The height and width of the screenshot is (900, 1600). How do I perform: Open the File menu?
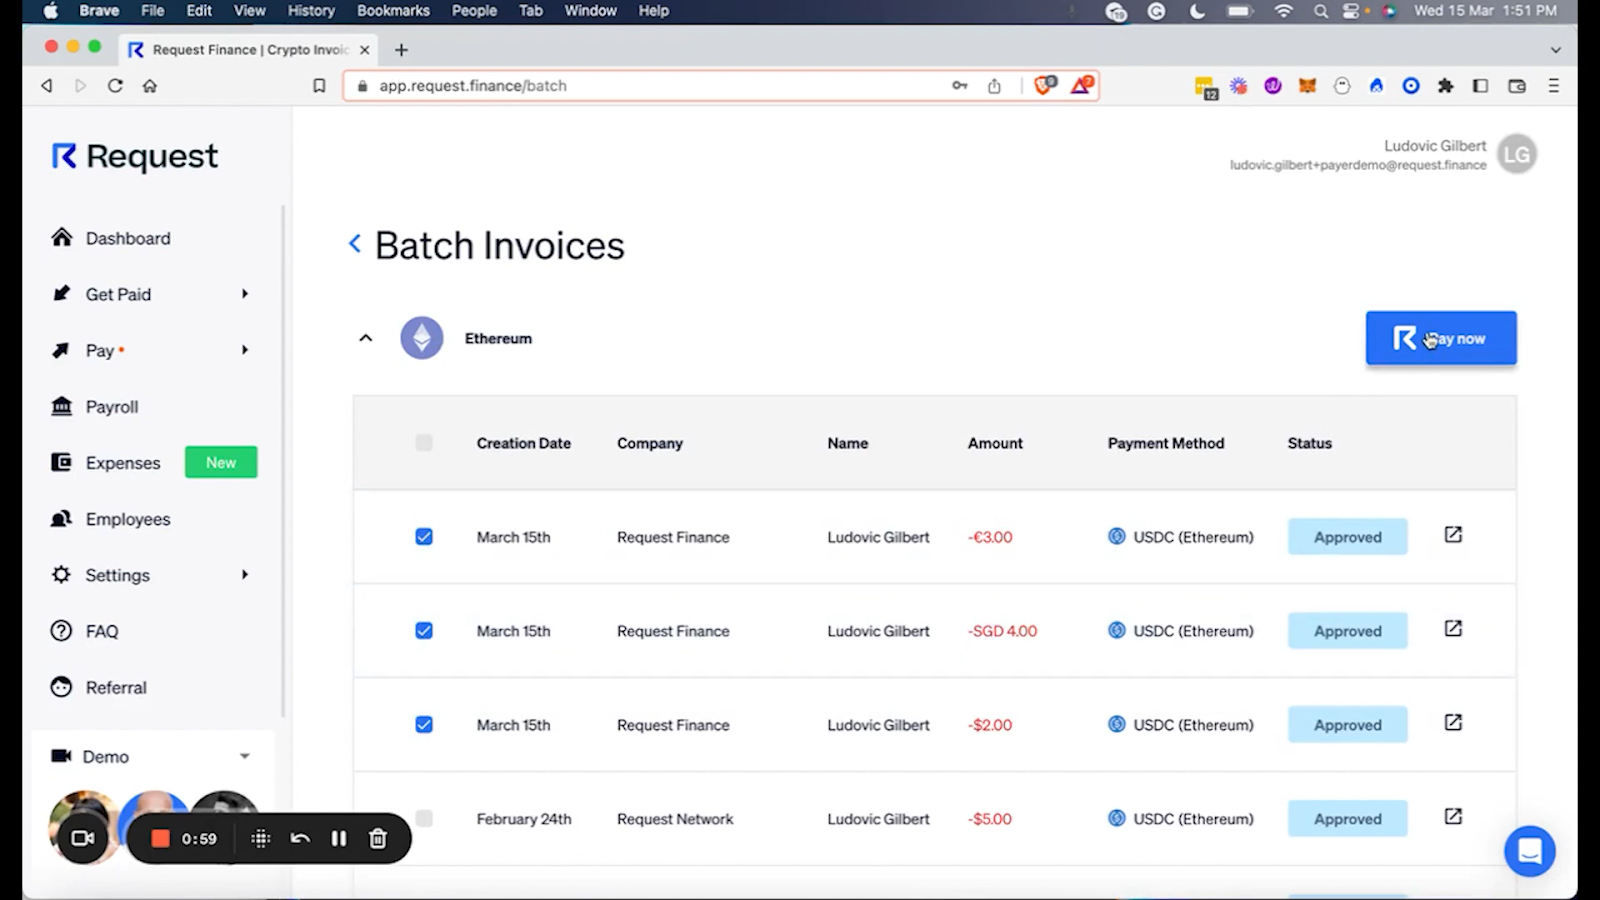pyautogui.click(x=153, y=11)
